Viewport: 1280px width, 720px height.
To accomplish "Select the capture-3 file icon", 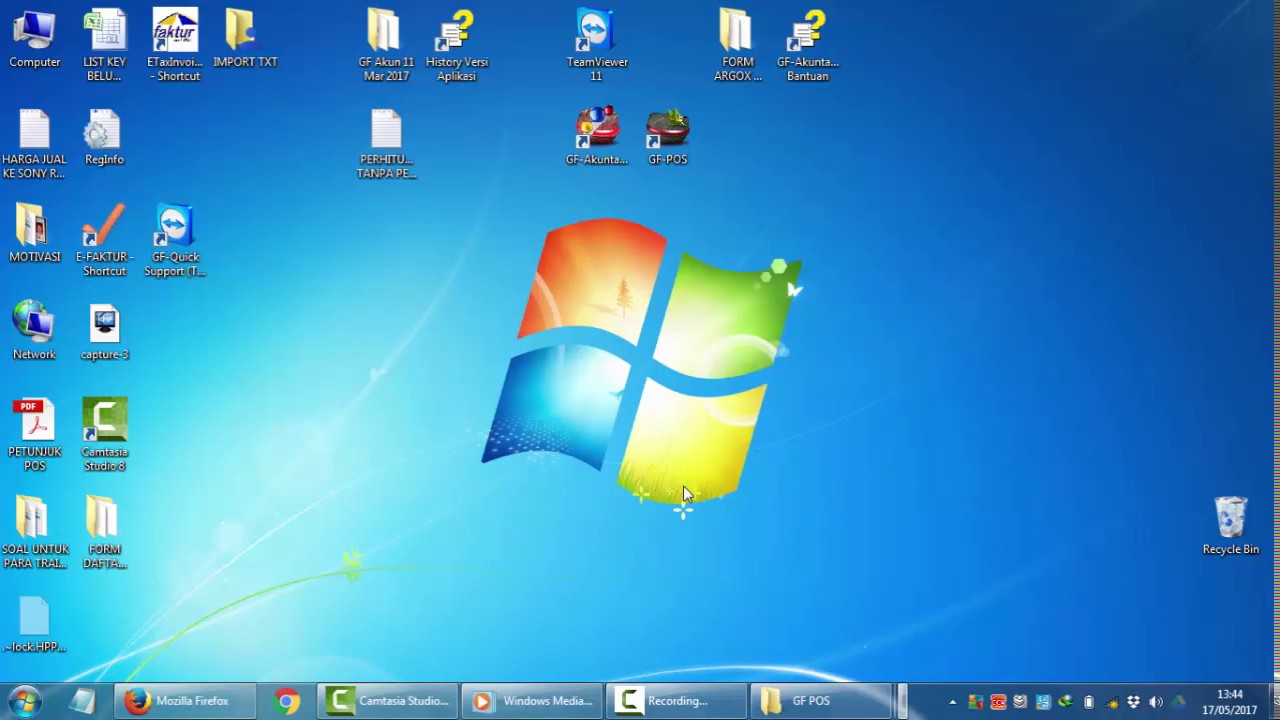I will point(105,332).
